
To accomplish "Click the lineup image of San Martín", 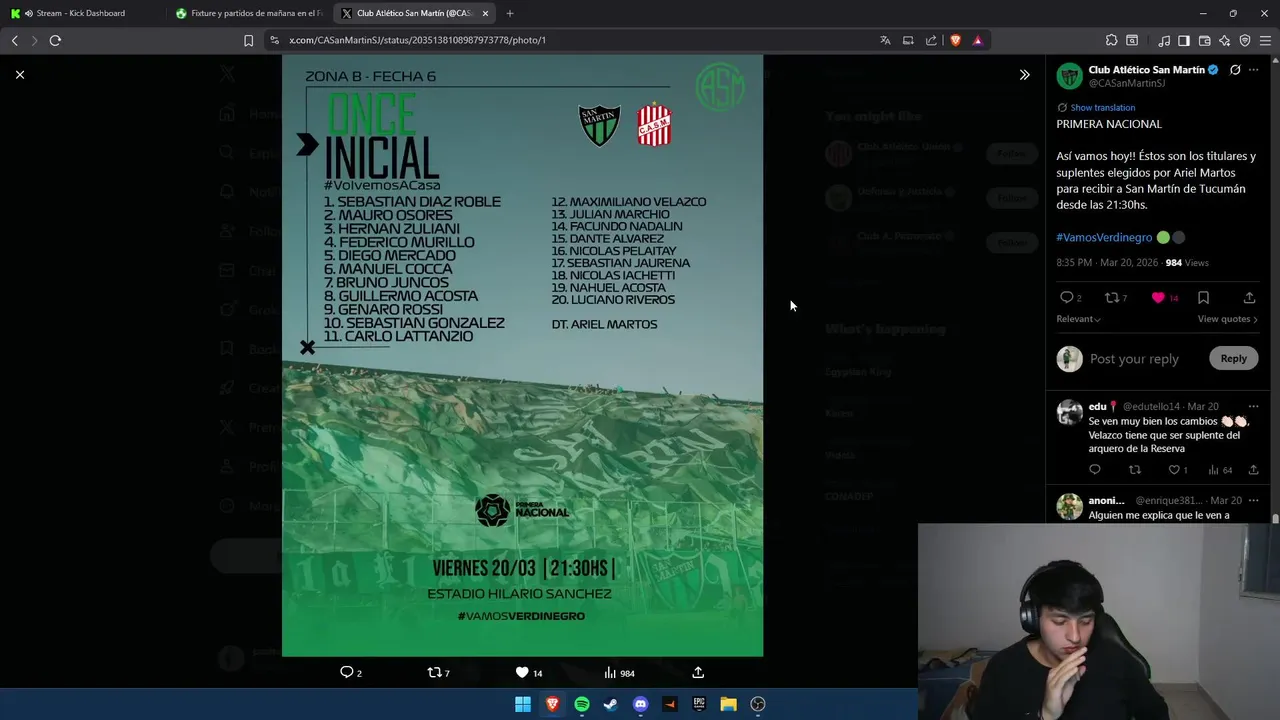I will click(522, 356).
